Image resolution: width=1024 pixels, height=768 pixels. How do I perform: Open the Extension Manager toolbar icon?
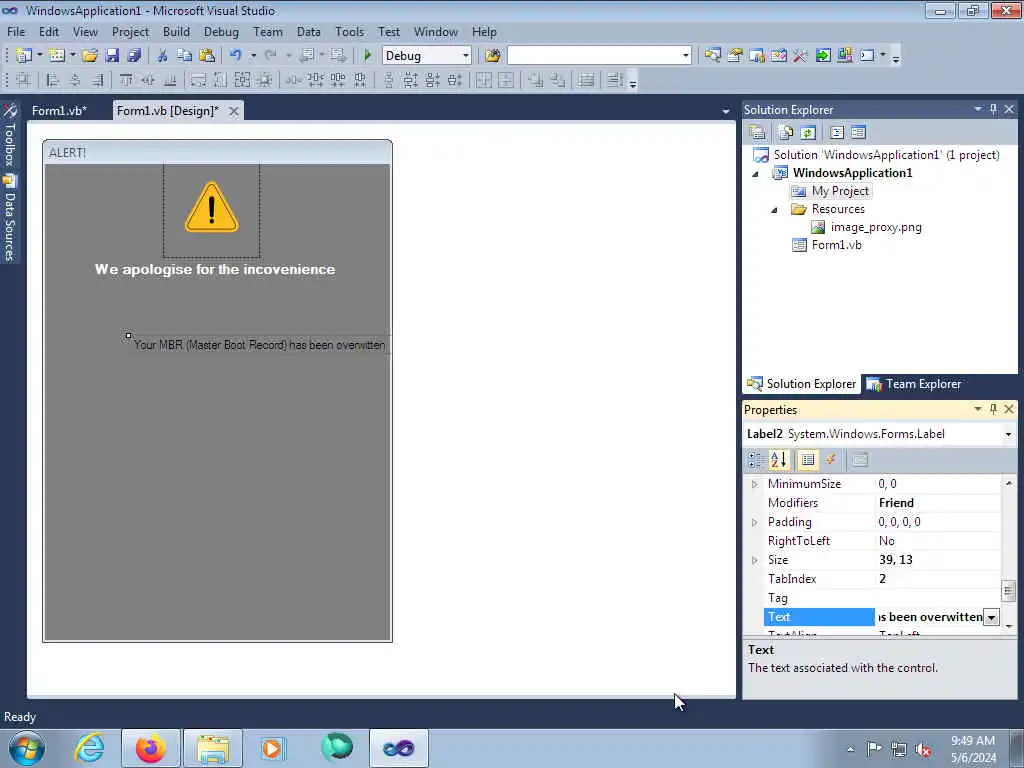point(844,56)
